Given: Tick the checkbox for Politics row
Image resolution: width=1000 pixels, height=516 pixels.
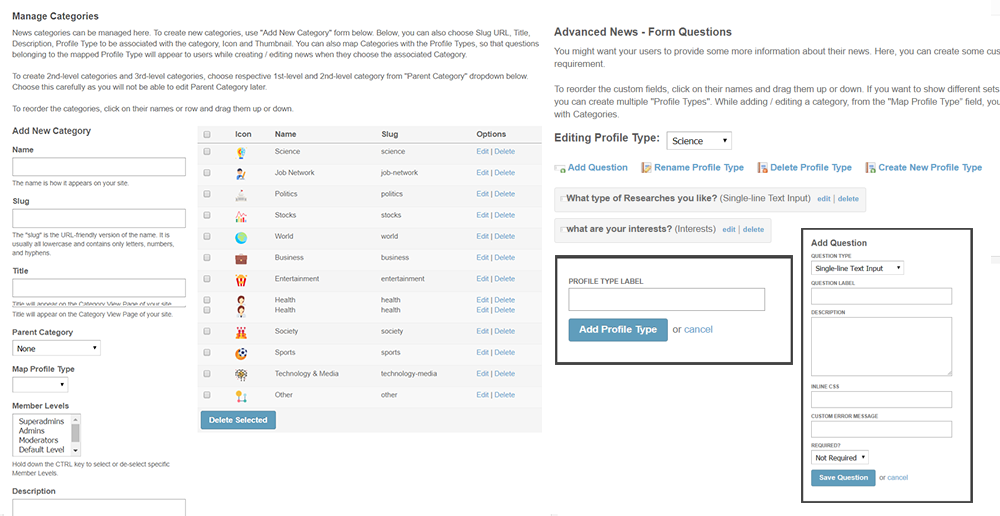Looking at the screenshot, I should (207, 194).
